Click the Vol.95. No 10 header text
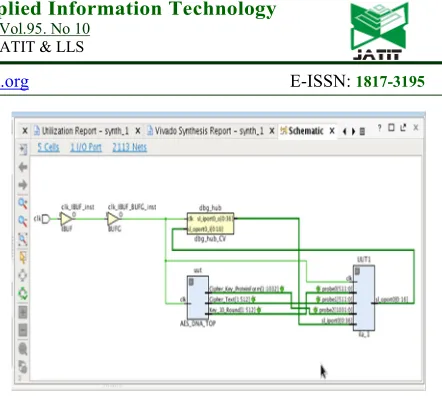 45,29
